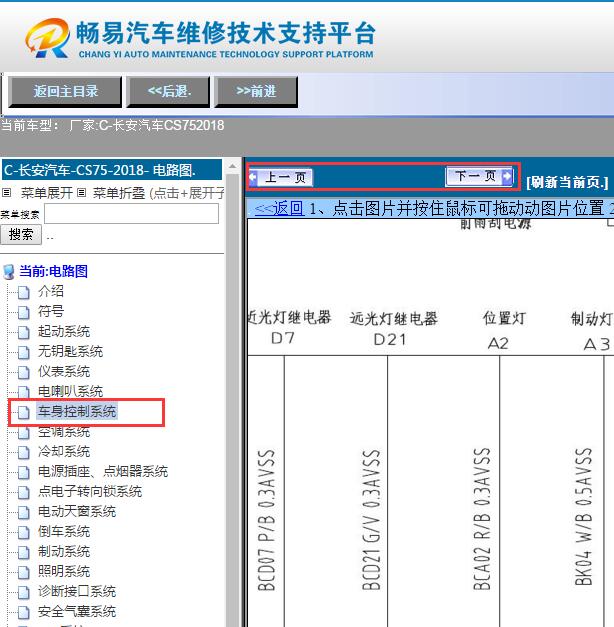Open the 安全气囊系统 tree item
Screen dimensions: 614x627
77,611
